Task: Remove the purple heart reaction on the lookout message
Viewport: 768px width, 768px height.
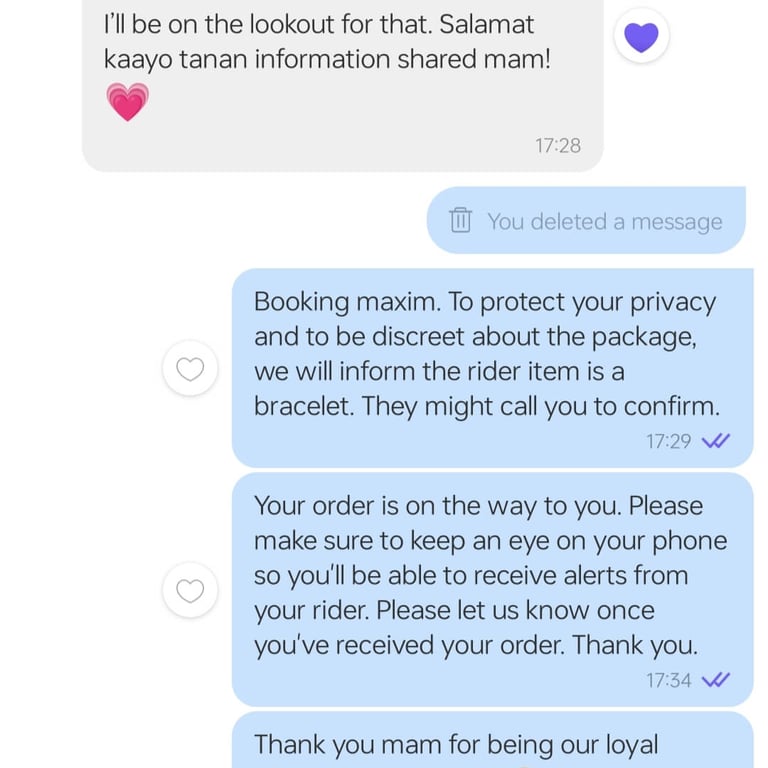Action: coord(641,38)
